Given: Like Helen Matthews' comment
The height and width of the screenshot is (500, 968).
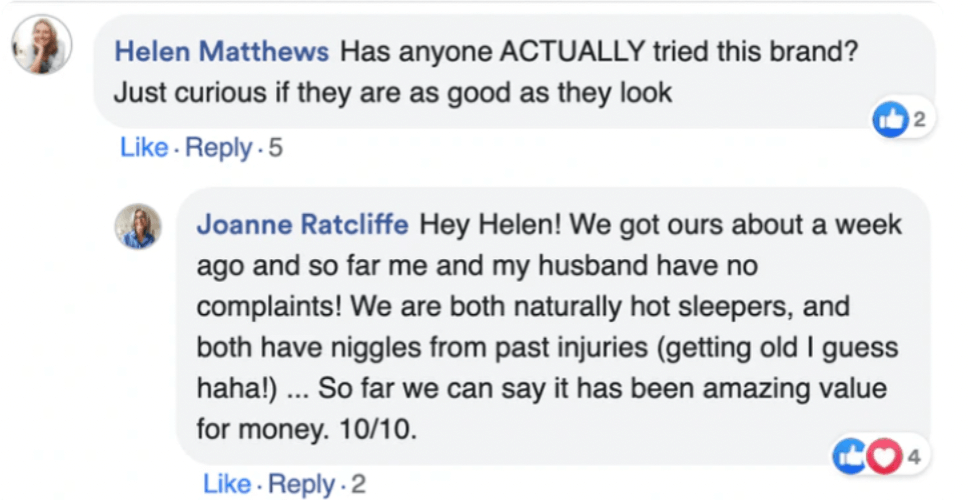Looking at the screenshot, I should point(143,148).
